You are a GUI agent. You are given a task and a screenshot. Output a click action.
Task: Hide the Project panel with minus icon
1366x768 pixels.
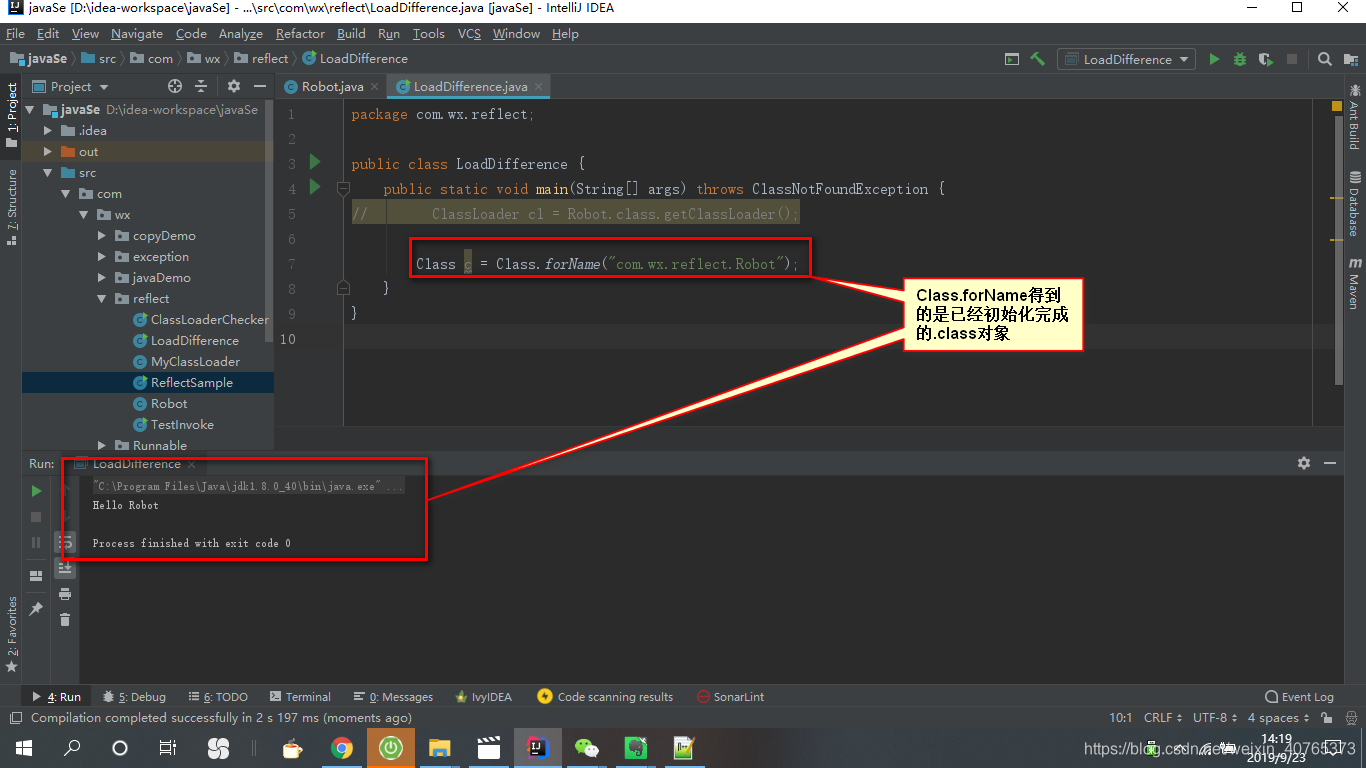260,86
